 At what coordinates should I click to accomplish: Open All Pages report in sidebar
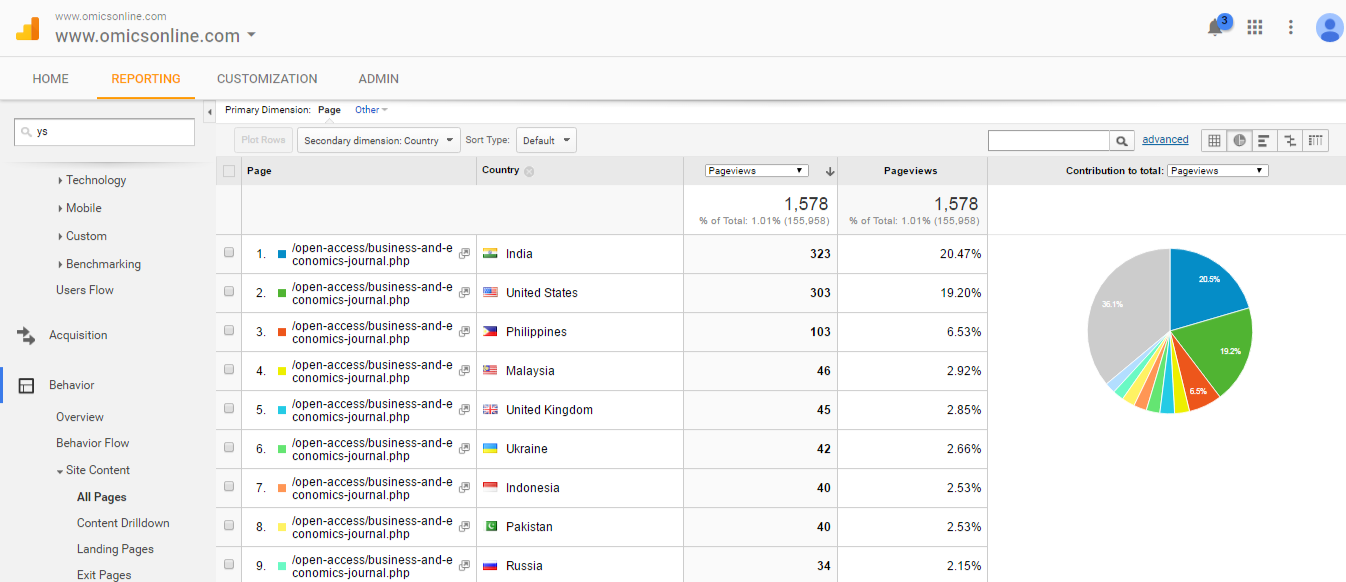(x=102, y=497)
